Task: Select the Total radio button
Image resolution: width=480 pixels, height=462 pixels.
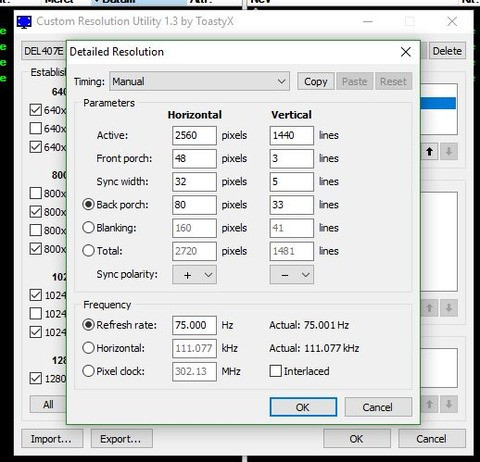Action: pos(88,251)
